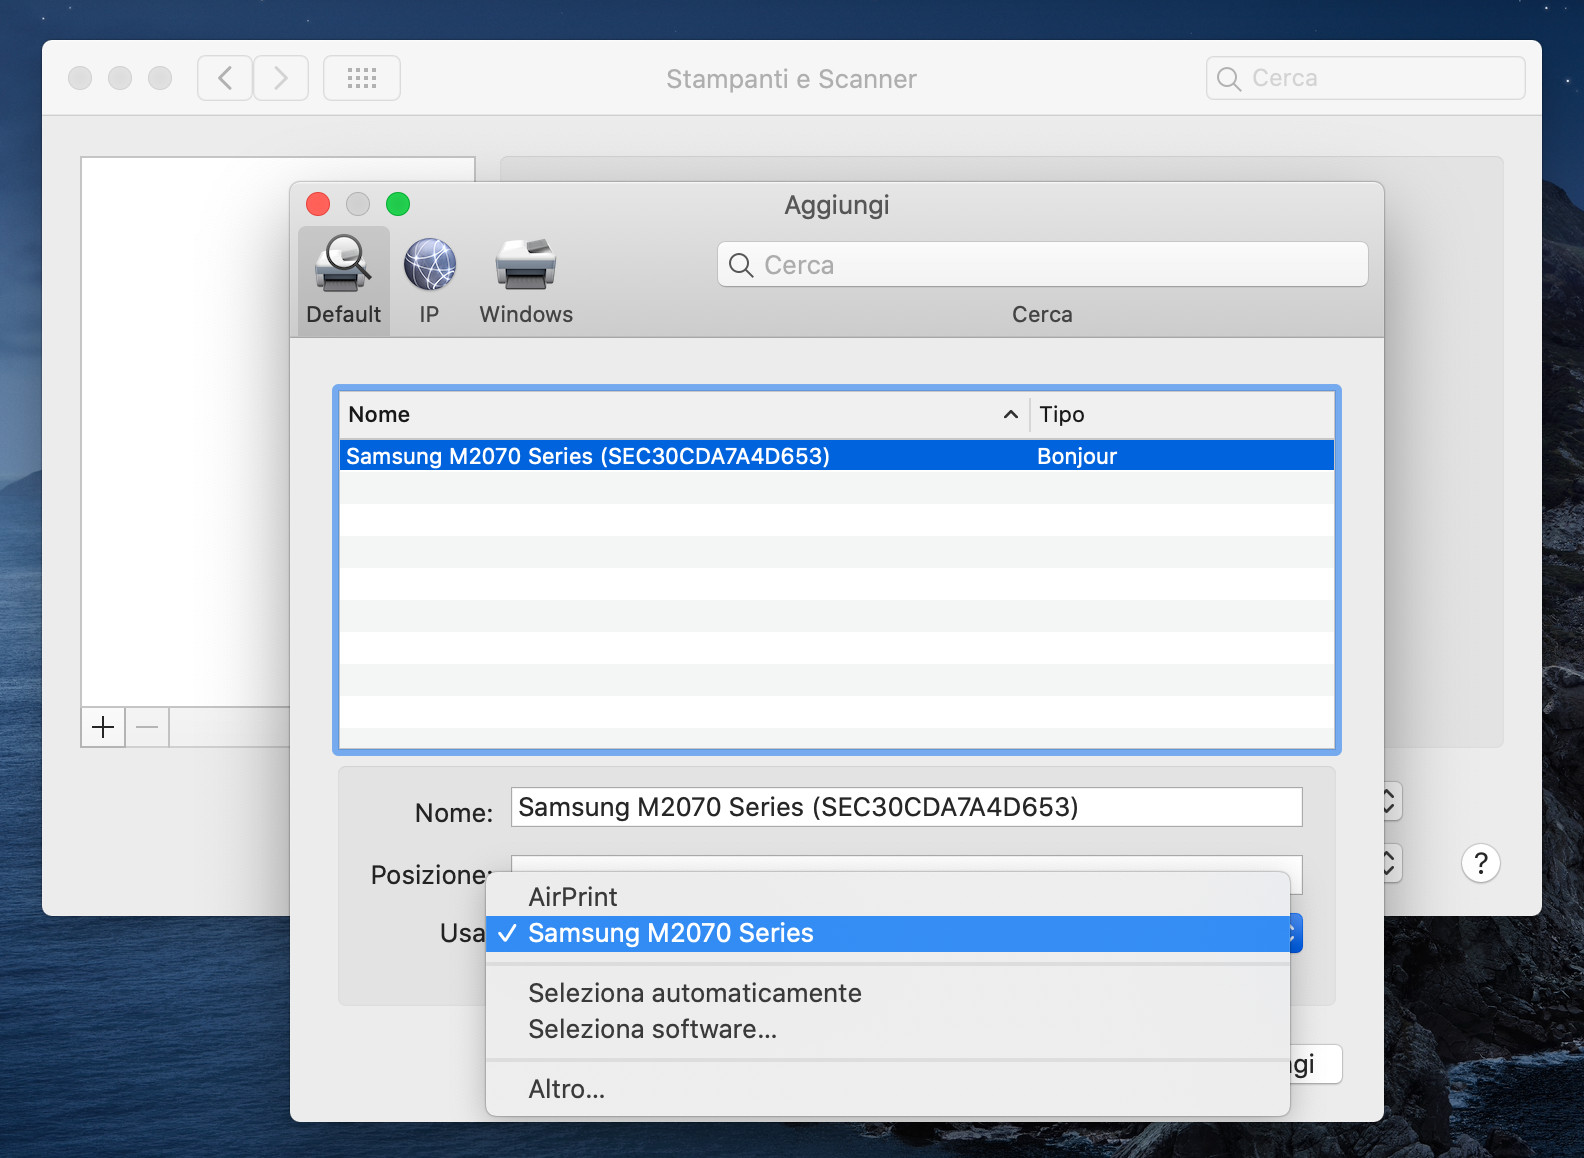Go forward in Stampanti e Scanner
1584x1158 pixels.
tap(281, 78)
